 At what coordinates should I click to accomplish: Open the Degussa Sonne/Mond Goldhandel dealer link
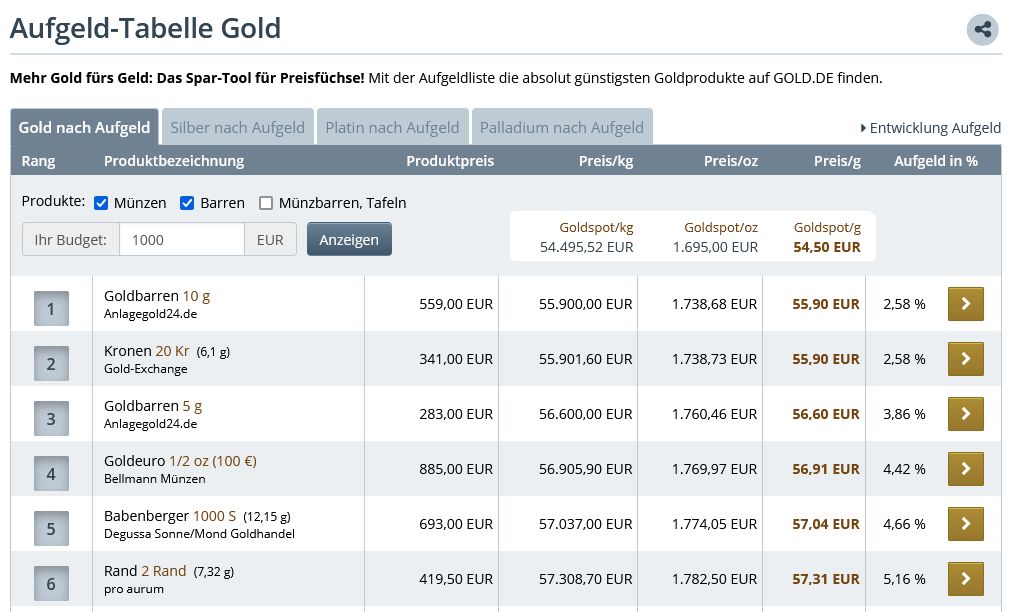[199, 534]
